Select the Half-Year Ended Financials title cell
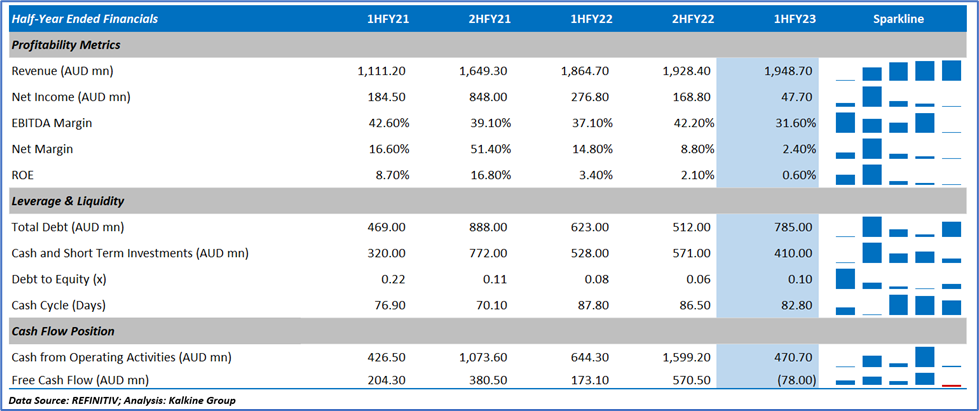The width and height of the screenshot is (979, 411). click(84, 19)
